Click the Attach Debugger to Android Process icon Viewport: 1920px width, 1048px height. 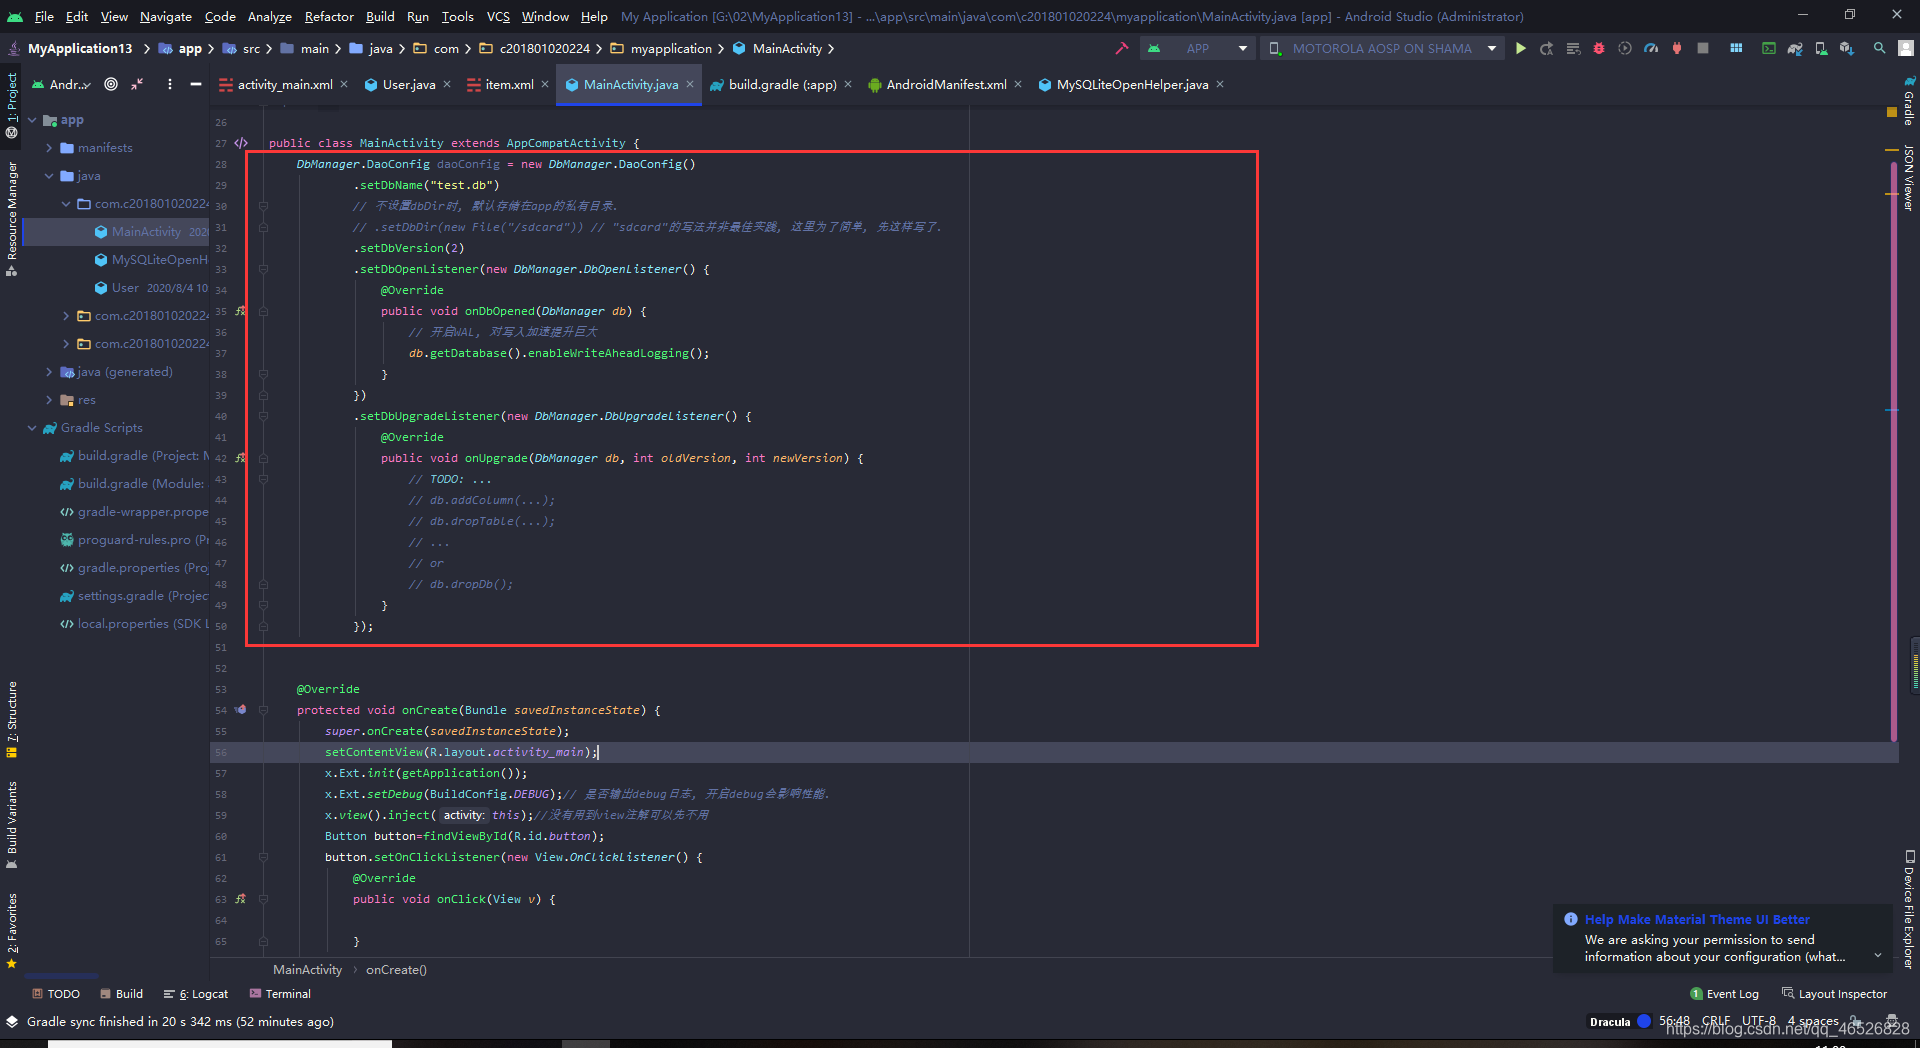point(1677,48)
